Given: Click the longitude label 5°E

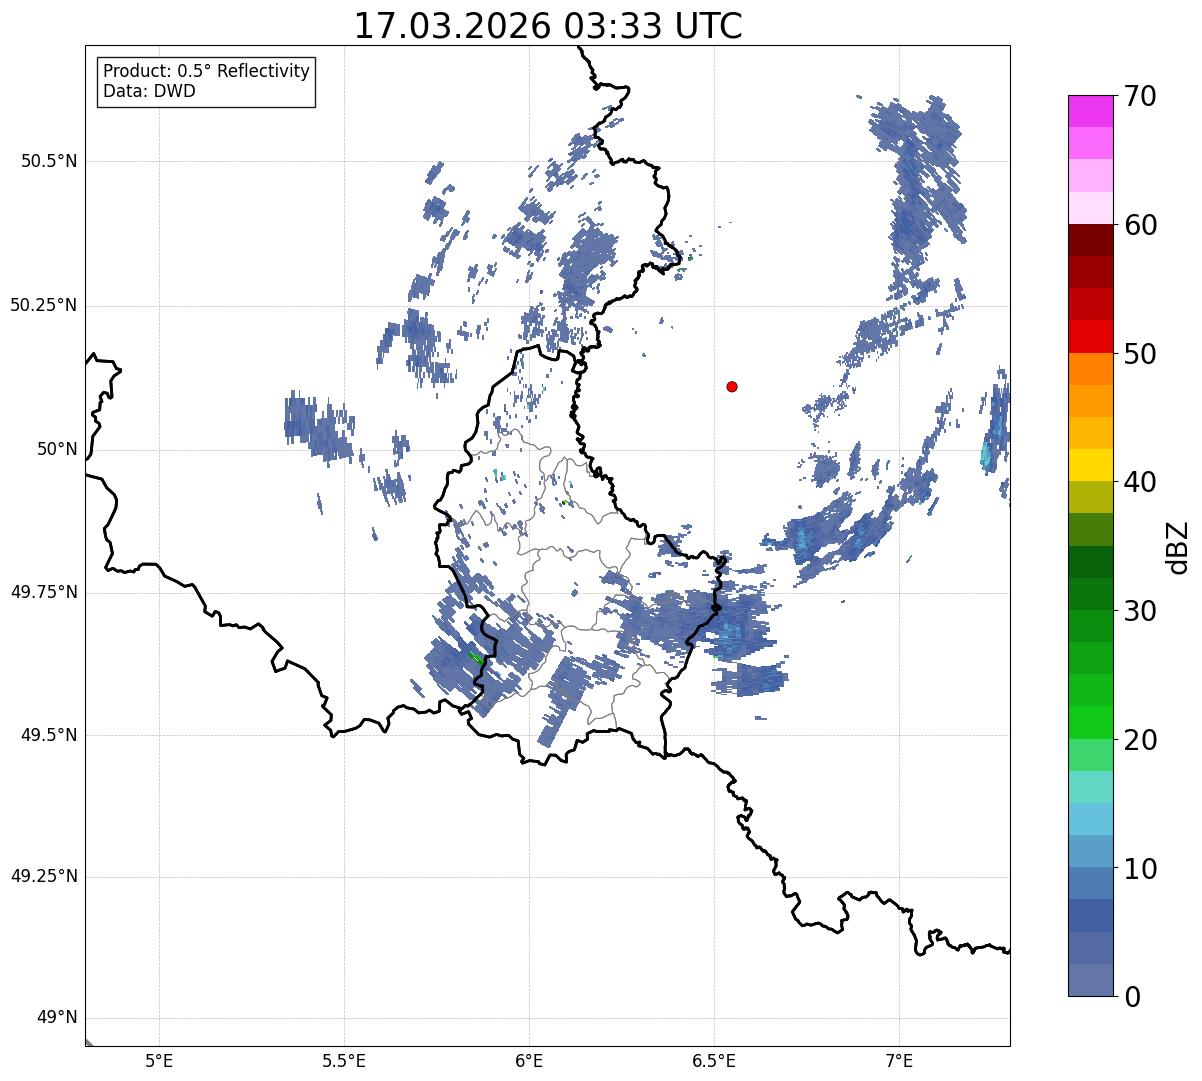Looking at the screenshot, I should [159, 1061].
